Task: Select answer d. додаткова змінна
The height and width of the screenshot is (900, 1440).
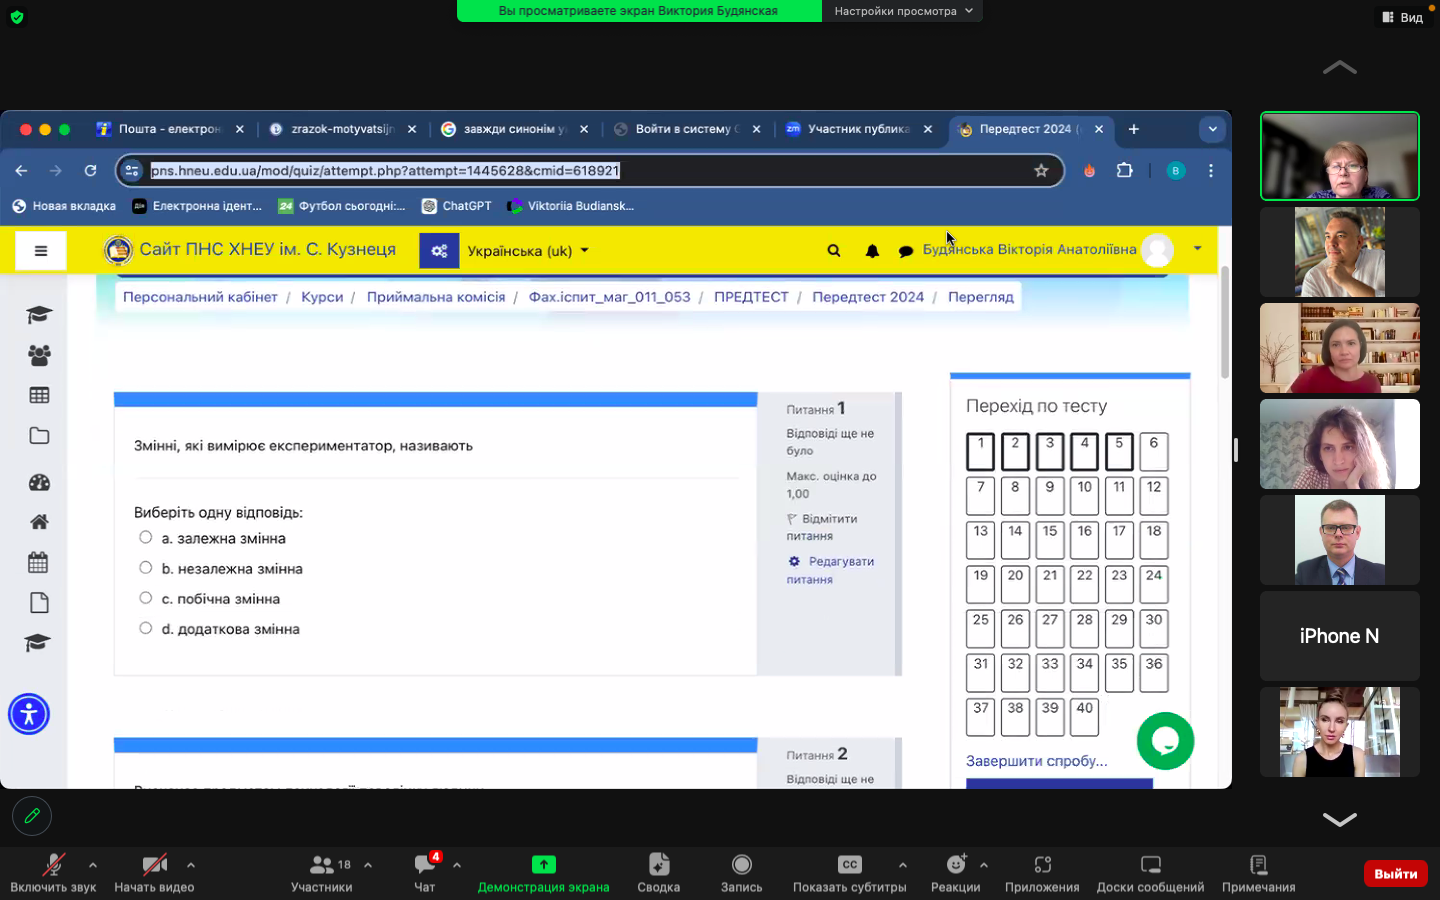Action: pos(146,628)
